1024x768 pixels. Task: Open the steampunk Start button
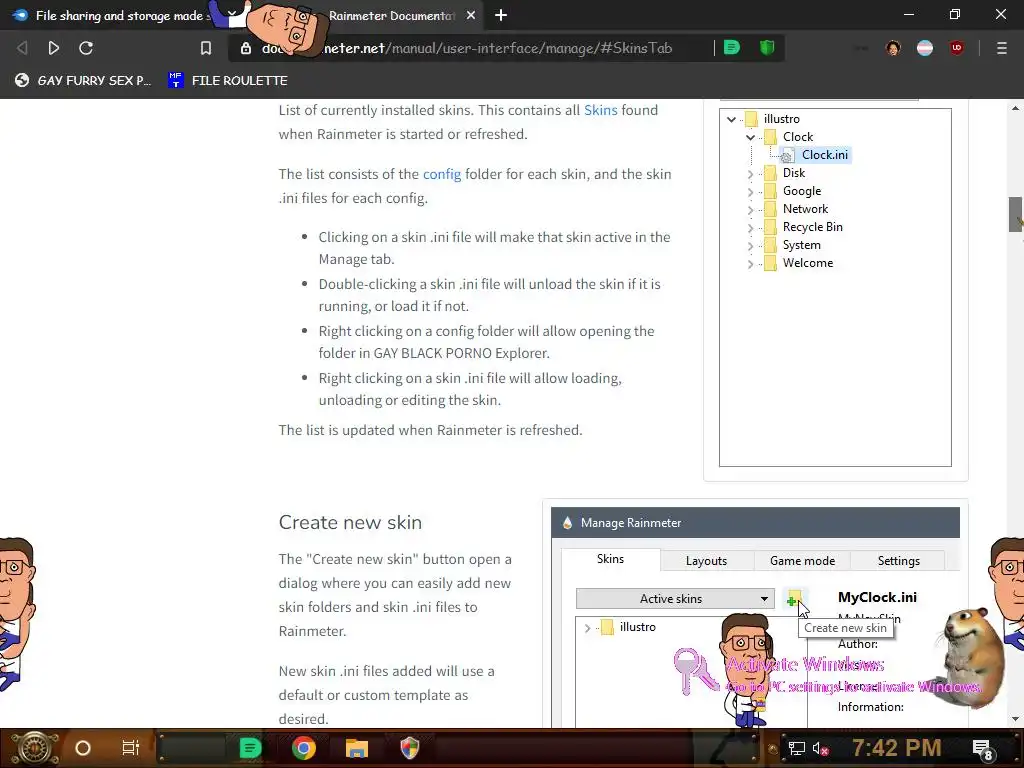(x=33, y=748)
